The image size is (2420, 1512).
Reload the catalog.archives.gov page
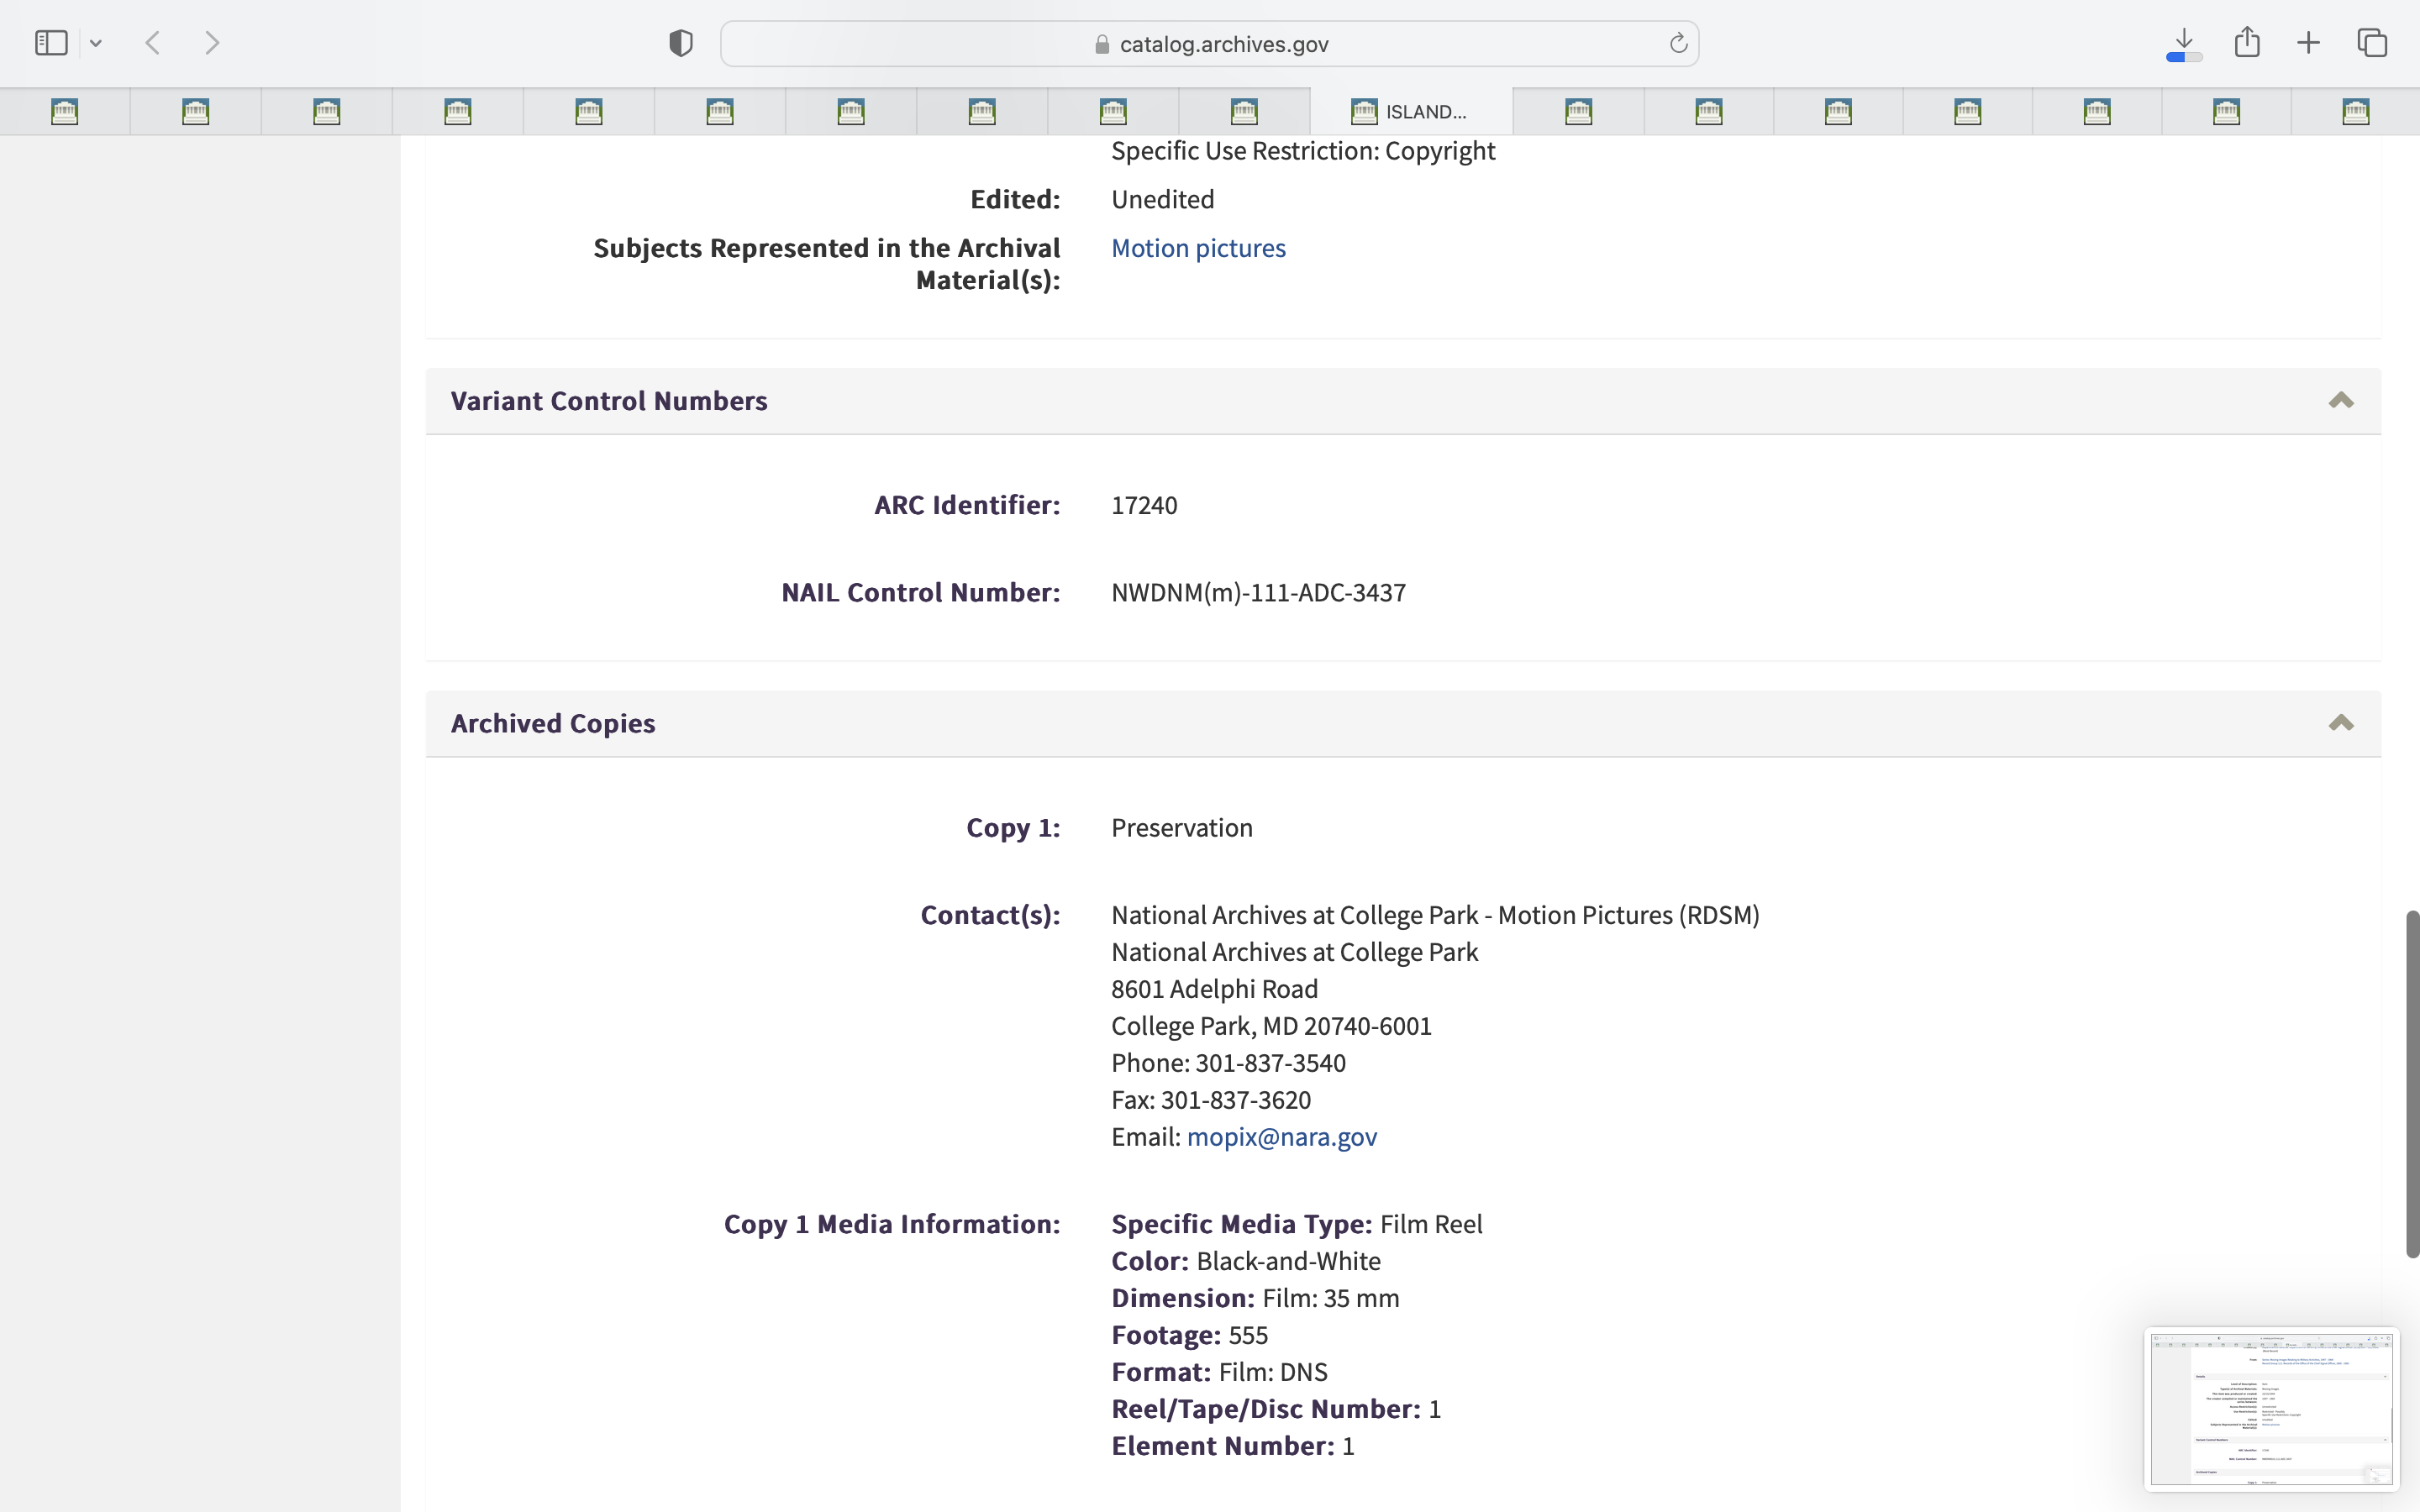coord(1678,43)
